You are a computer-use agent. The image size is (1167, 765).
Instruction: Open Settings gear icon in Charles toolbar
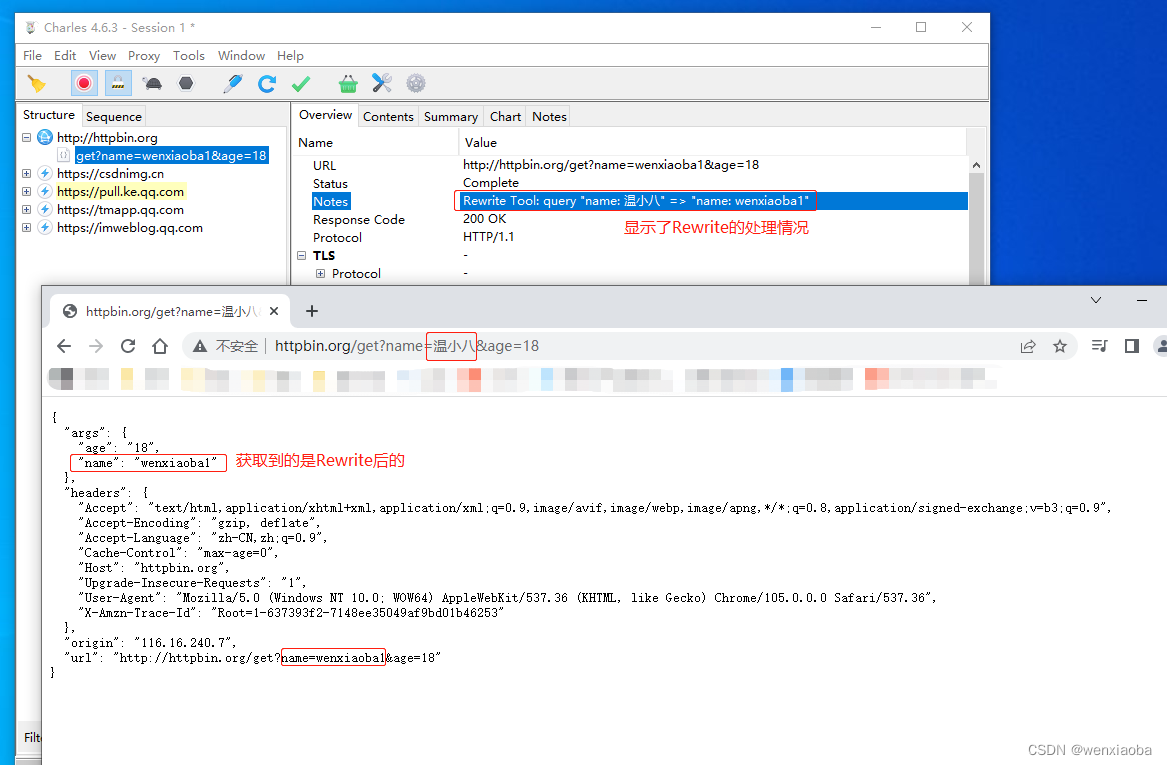[x=416, y=83]
